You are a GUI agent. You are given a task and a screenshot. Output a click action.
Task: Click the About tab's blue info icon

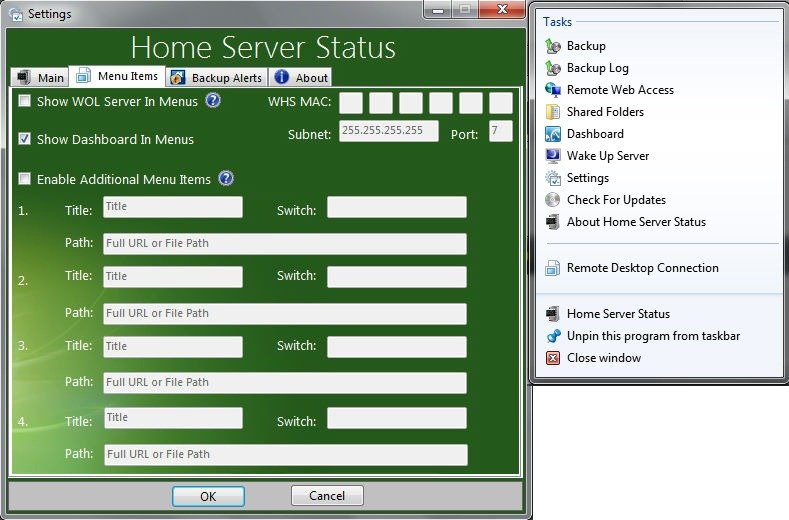pos(281,77)
